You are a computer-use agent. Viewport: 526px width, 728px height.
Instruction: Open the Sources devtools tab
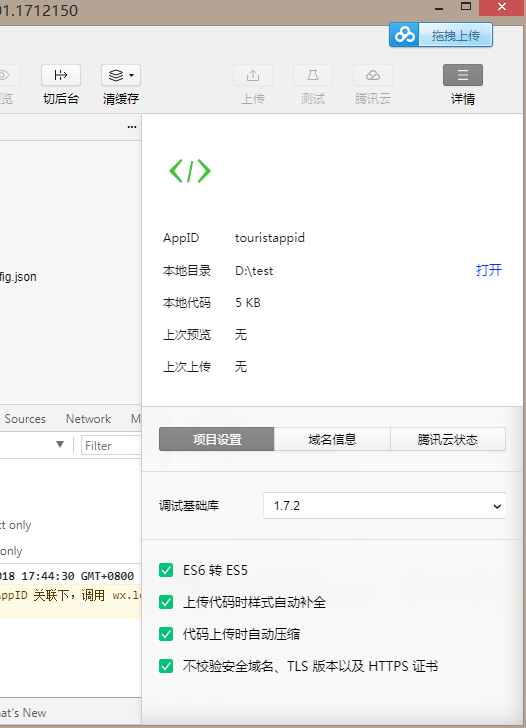pyautogui.click(x=25, y=419)
